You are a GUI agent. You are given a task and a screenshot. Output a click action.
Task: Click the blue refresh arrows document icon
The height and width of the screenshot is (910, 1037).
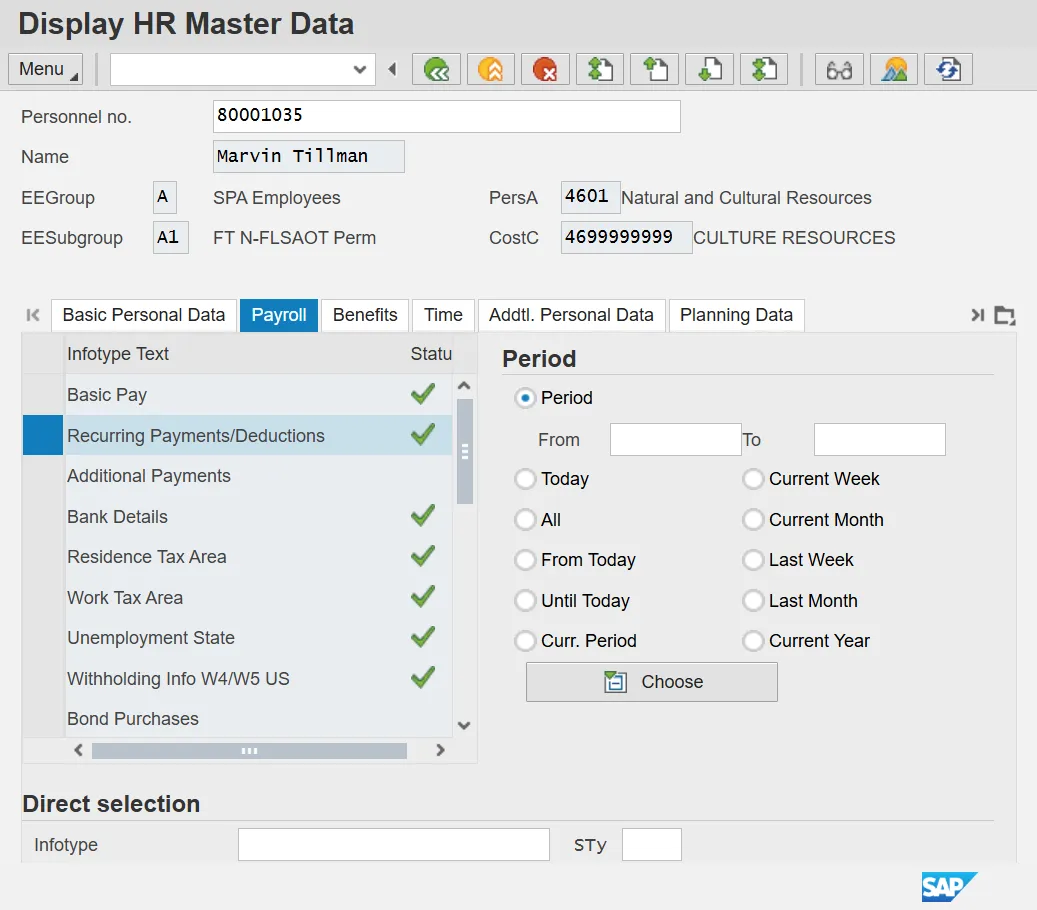pos(948,69)
